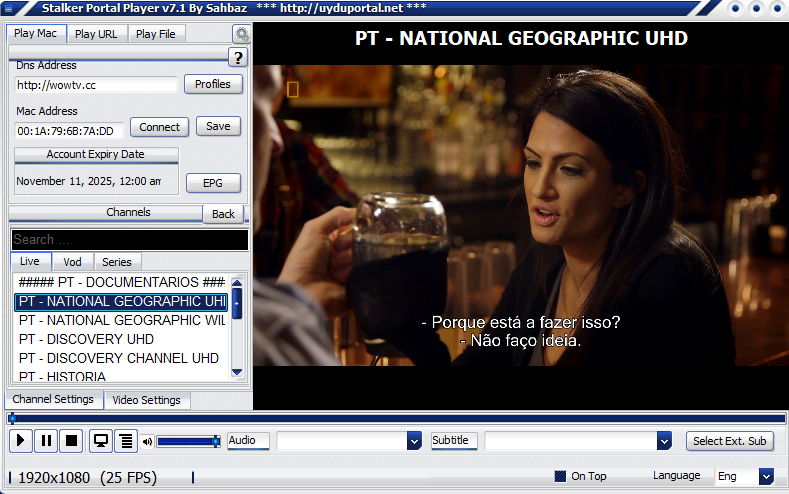Click Select Ext. Sub button
The height and width of the screenshot is (494, 789).
pos(730,441)
